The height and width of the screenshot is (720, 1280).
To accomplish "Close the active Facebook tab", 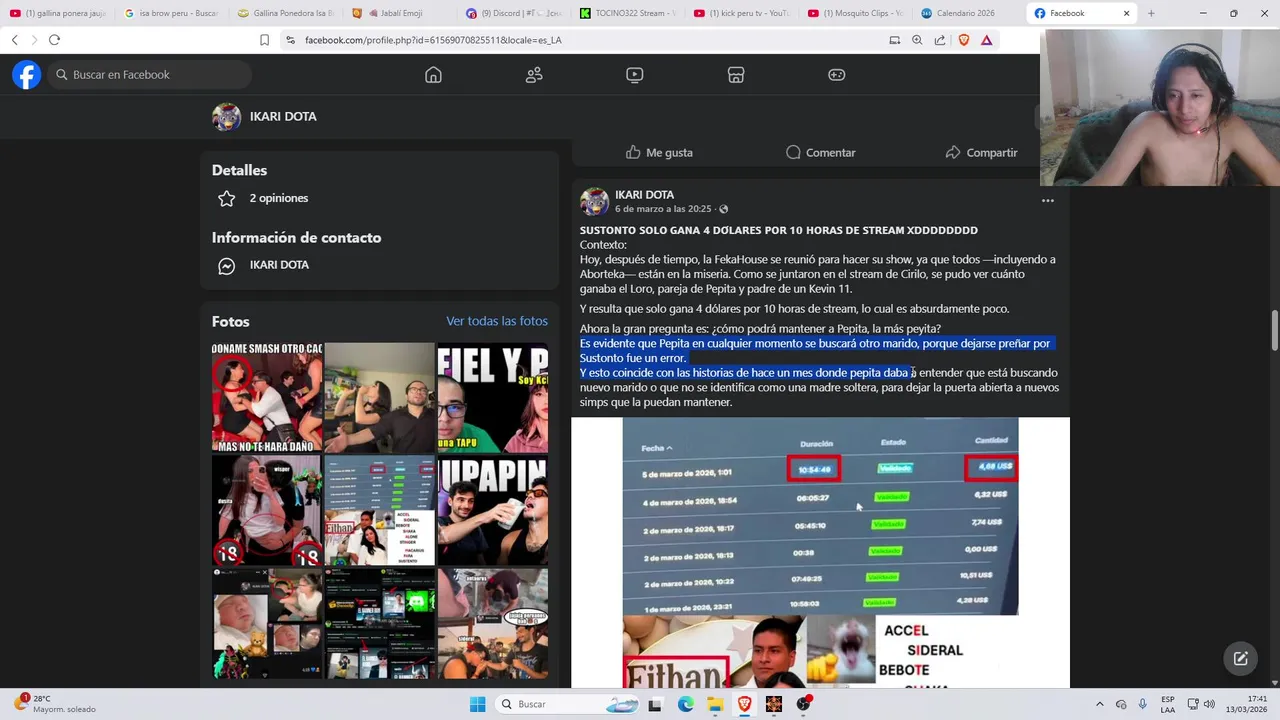I will click(1126, 13).
